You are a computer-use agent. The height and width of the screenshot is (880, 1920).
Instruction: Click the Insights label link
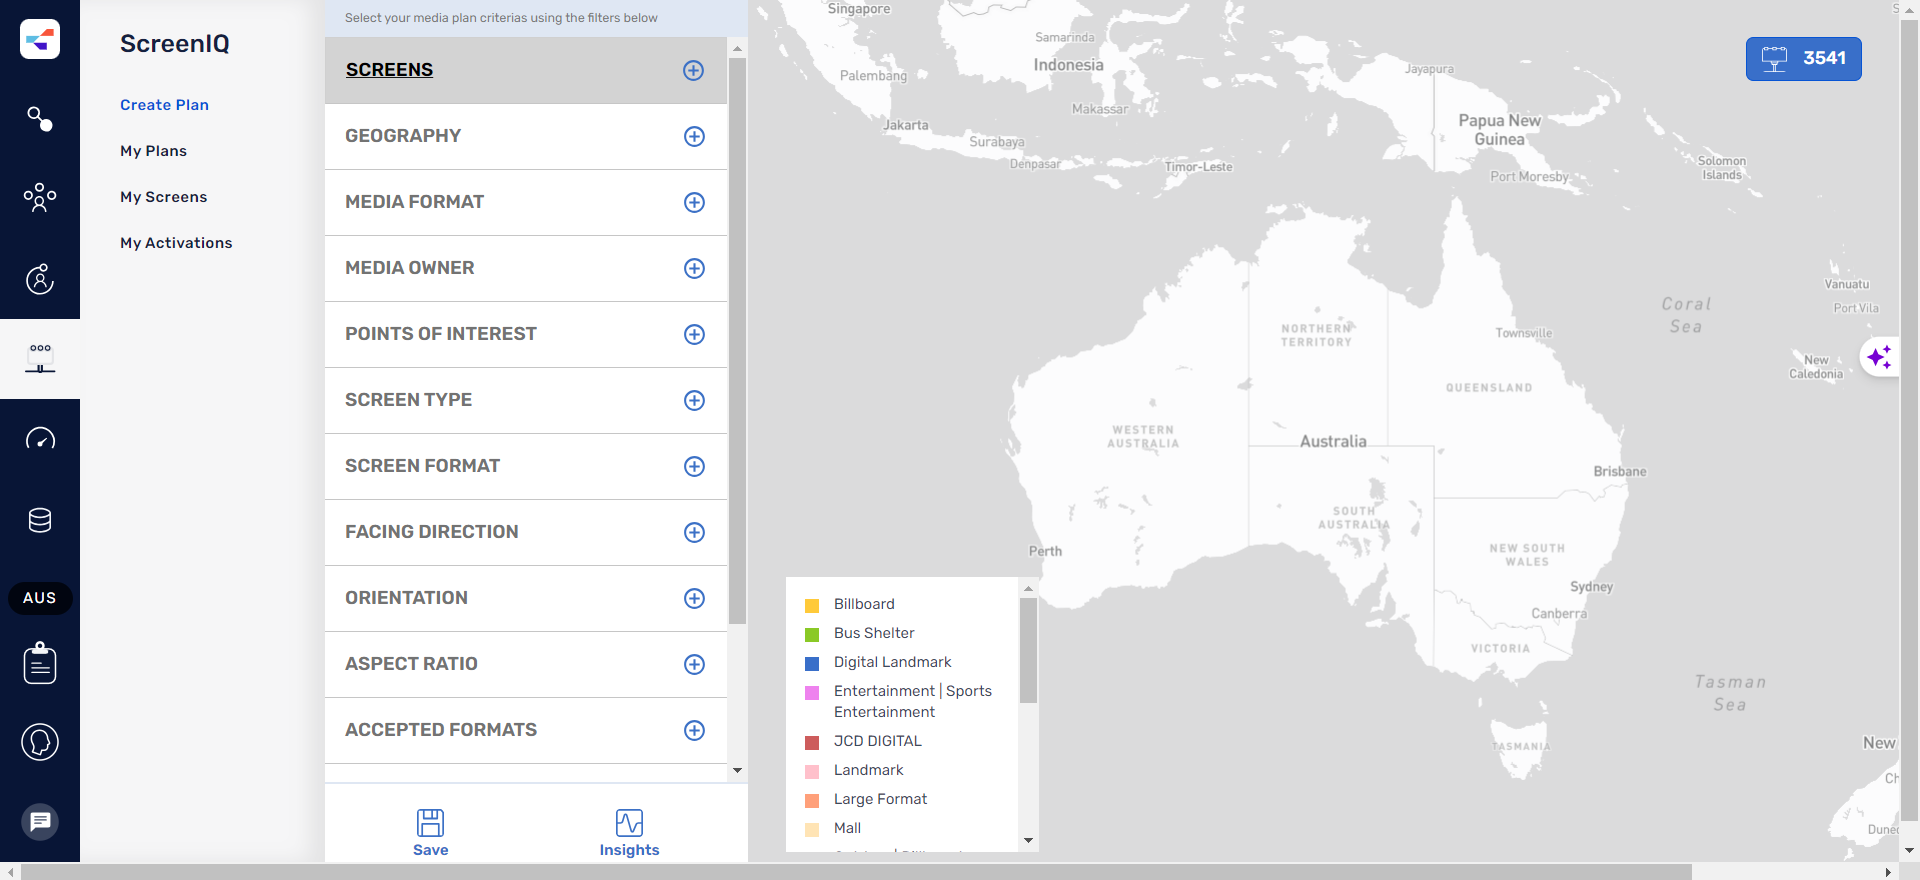pos(630,850)
